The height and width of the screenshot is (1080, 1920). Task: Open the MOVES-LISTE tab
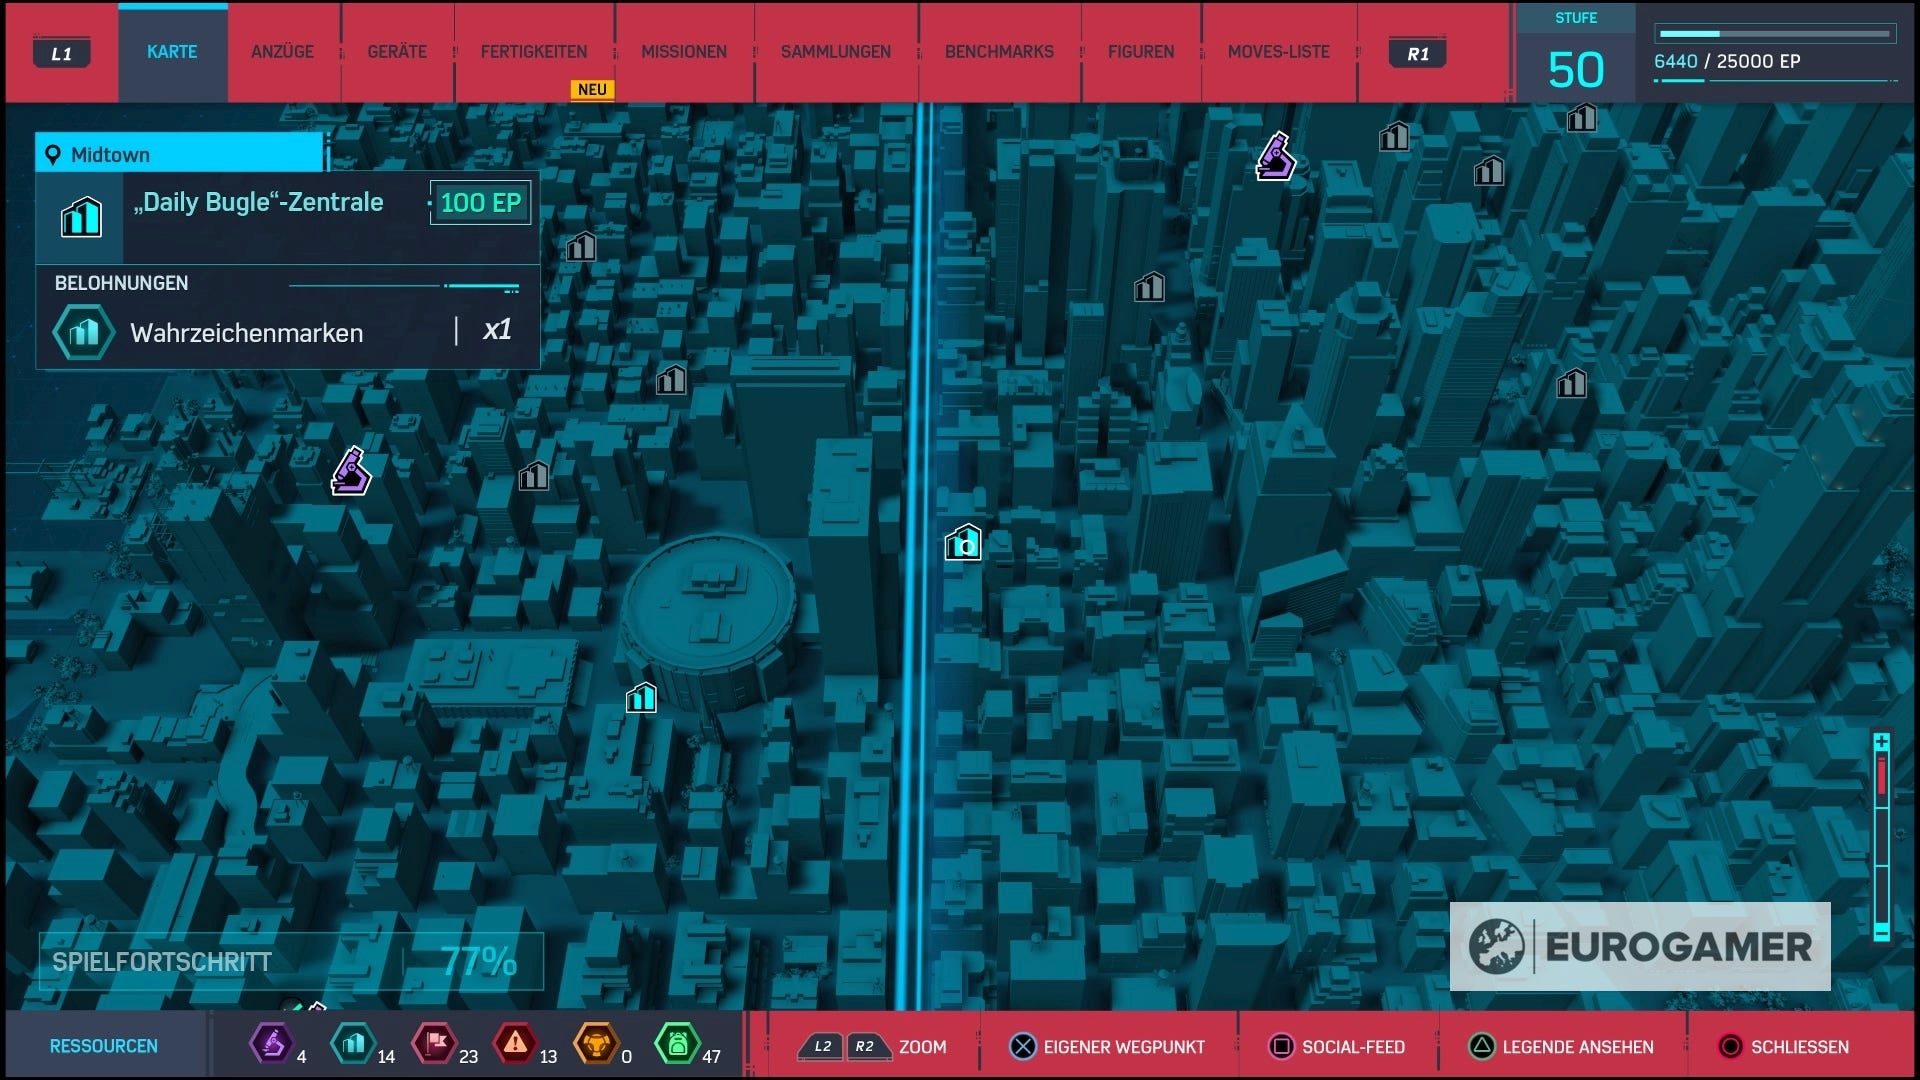(x=1279, y=52)
